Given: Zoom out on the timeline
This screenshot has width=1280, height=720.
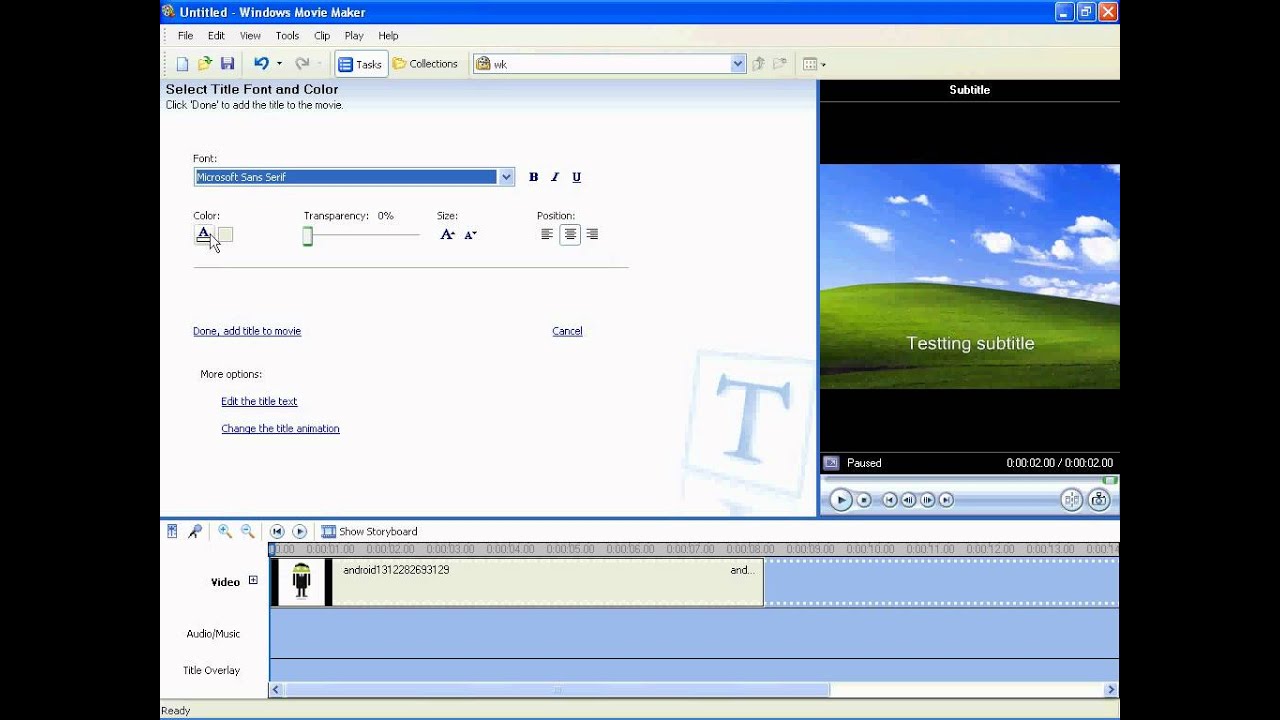Looking at the screenshot, I should pyautogui.click(x=247, y=531).
